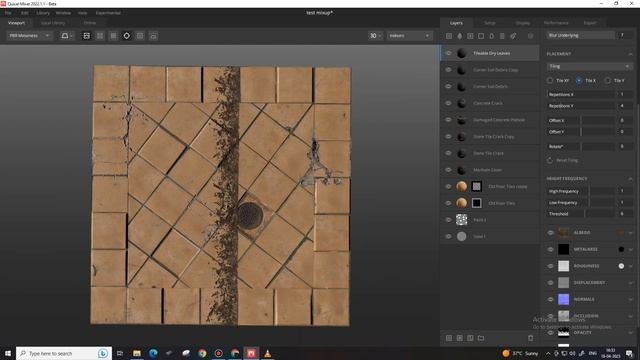Select the Tile XY radio option
This screenshot has height=360, width=640.
(x=550, y=80)
